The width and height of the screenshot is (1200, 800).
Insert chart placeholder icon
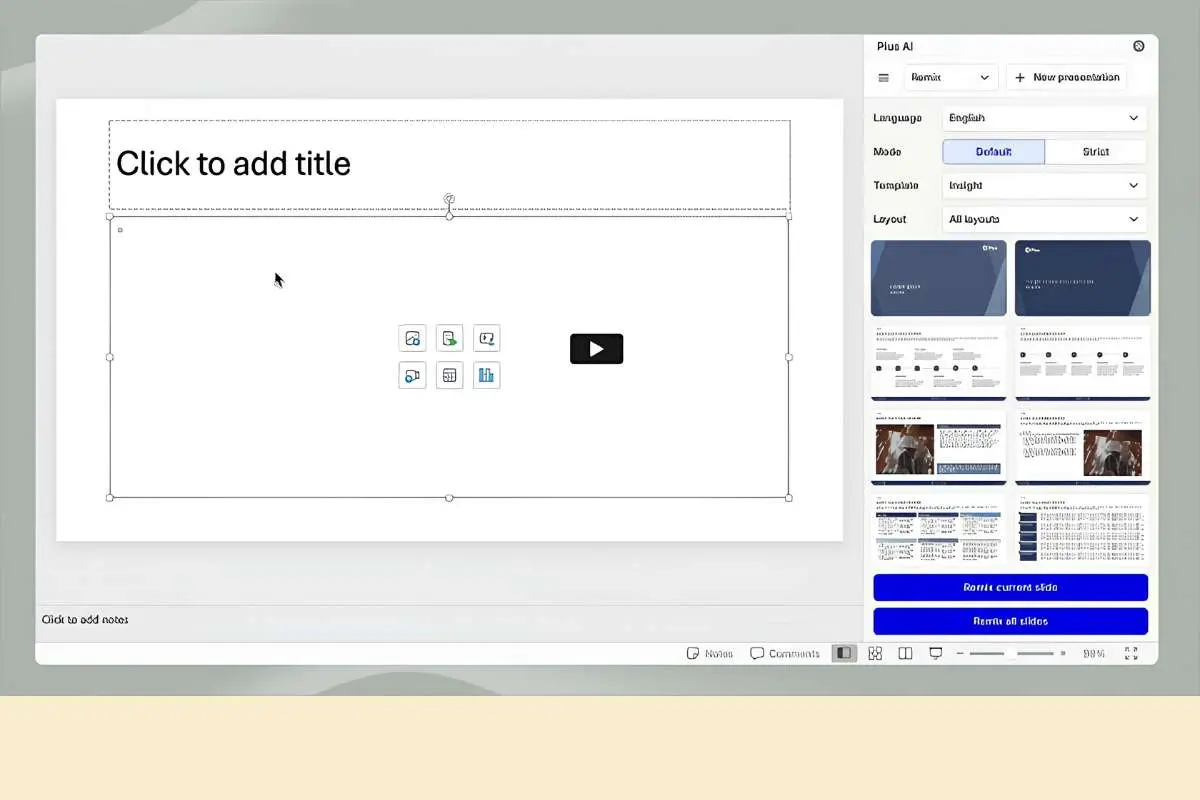486,375
